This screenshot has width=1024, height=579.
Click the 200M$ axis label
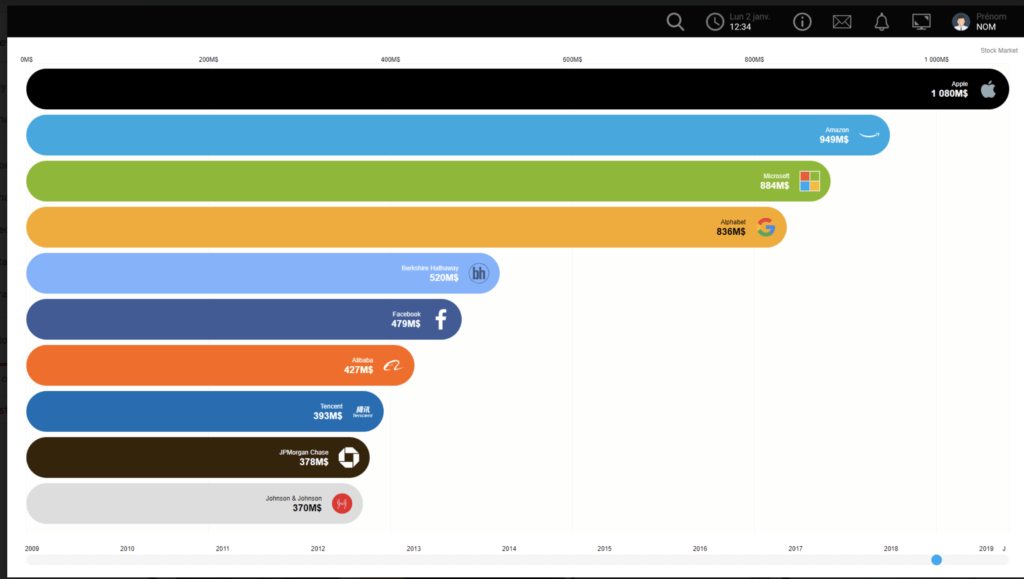(x=209, y=59)
